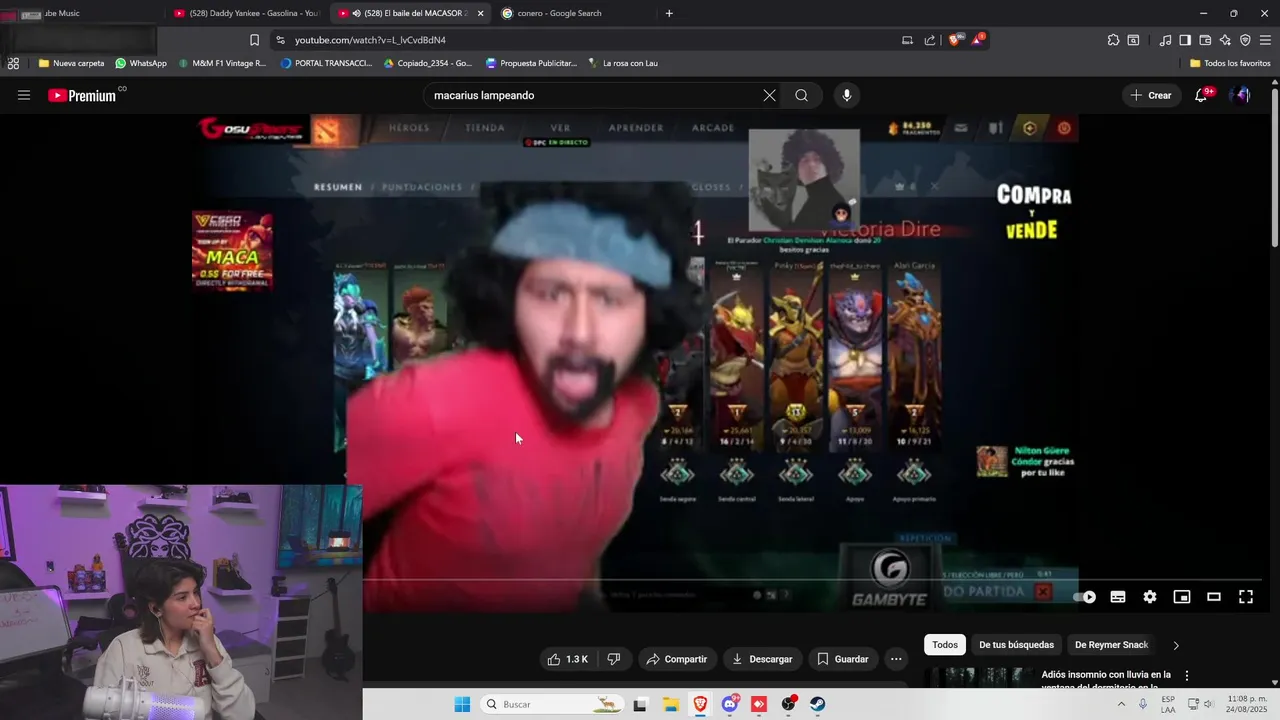Open the YouTube guide hamburger menu
The image size is (1280, 720).
click(24, 95)
